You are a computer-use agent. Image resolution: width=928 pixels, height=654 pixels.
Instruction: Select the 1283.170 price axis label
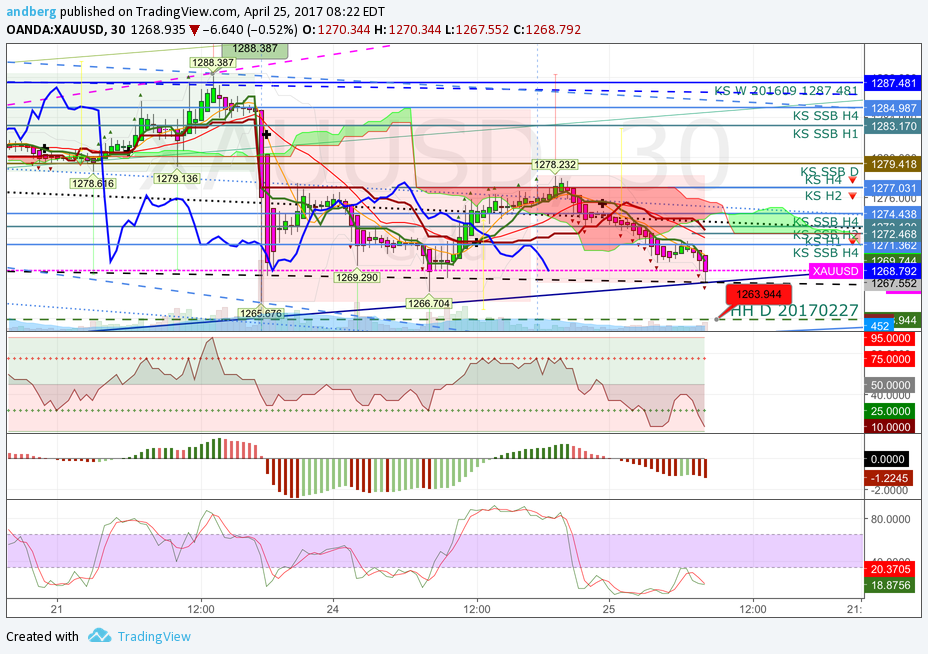tap(893, 126)
